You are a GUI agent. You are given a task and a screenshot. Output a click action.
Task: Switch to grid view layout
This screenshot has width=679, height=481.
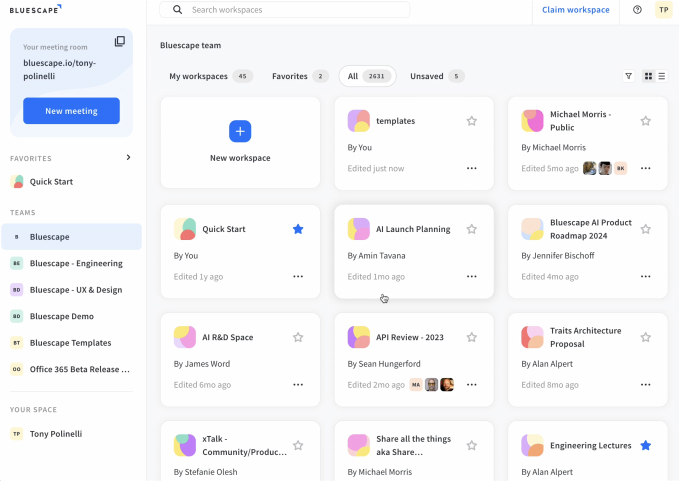click(x=648, y=76)
